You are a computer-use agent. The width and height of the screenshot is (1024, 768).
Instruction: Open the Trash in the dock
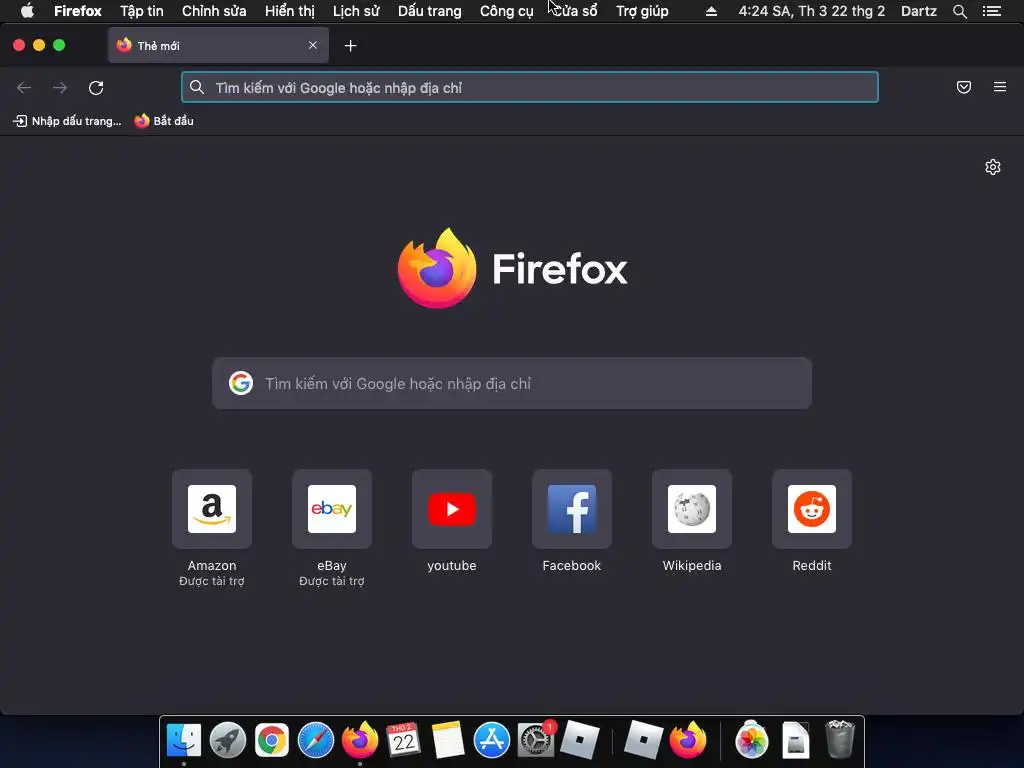[x=840, y=740]
